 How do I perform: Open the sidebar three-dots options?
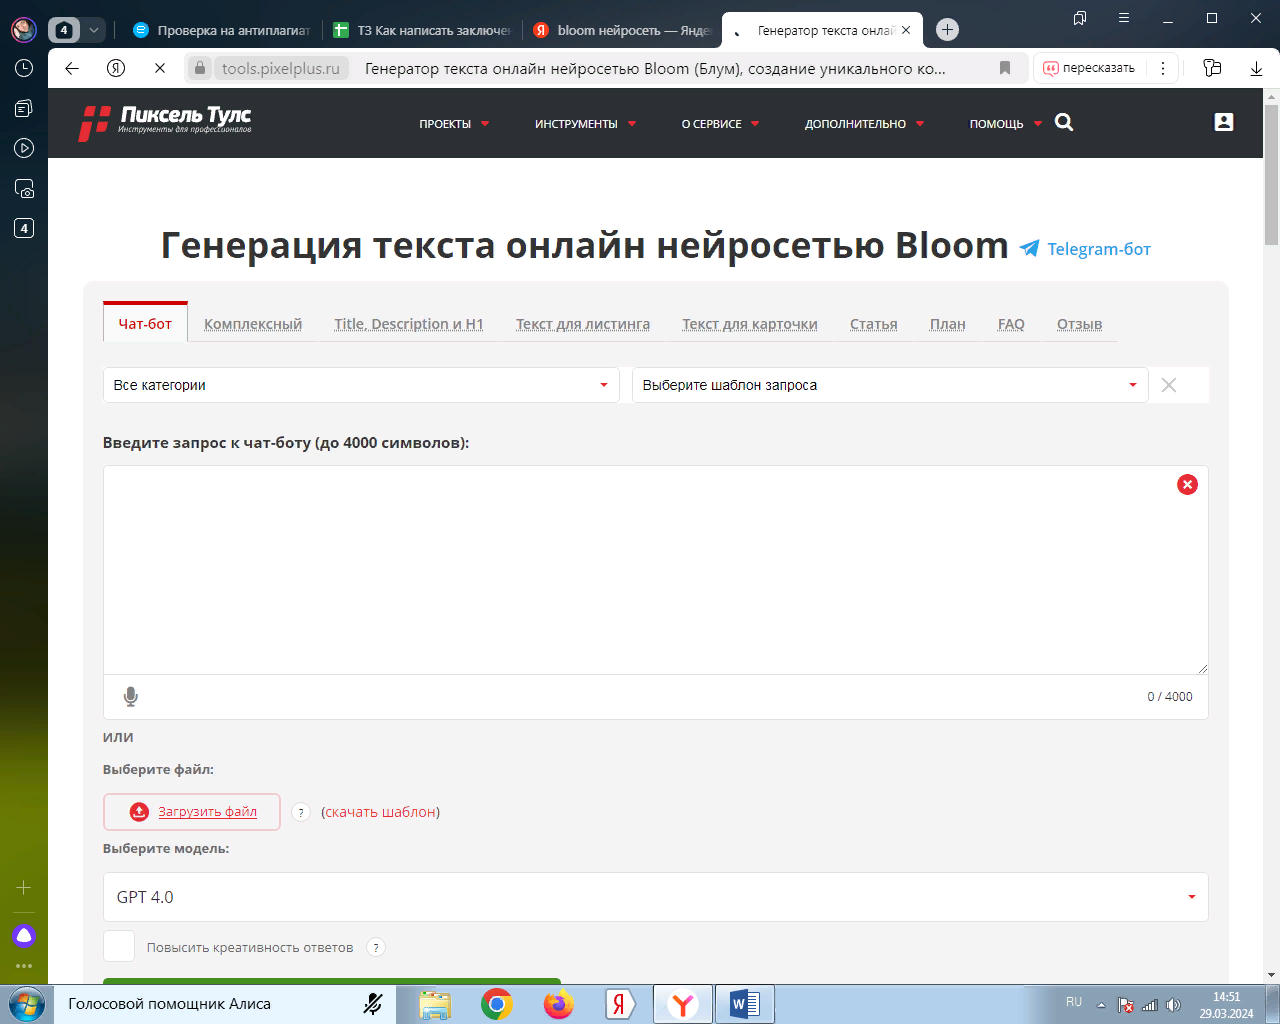[24, 966]
